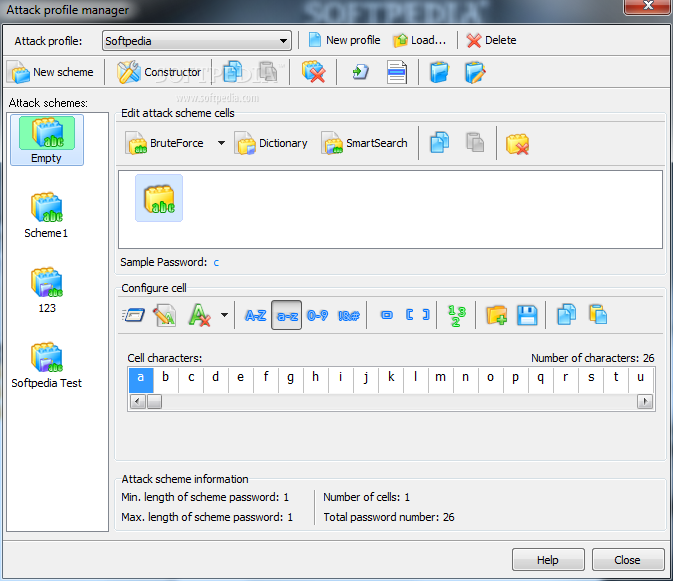673x581 pixels.
Task: Click the clipboard paste icon in Configure cell
Action: (x=598, y=315)
